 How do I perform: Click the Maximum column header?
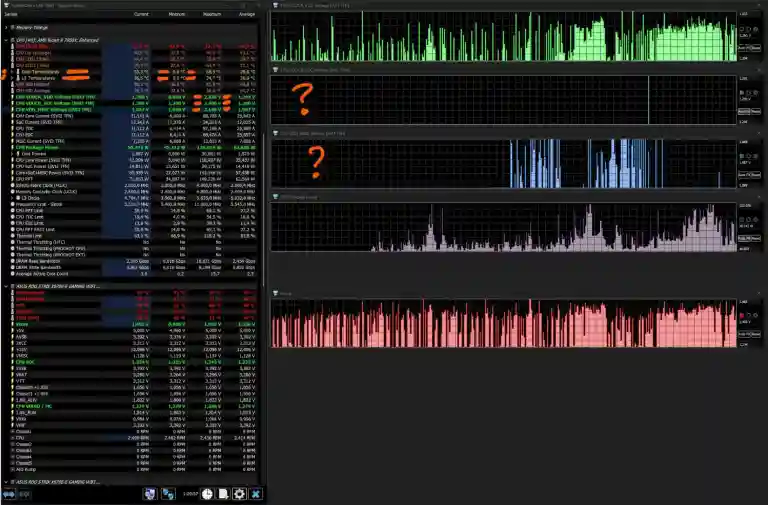(x=212, y=14)
